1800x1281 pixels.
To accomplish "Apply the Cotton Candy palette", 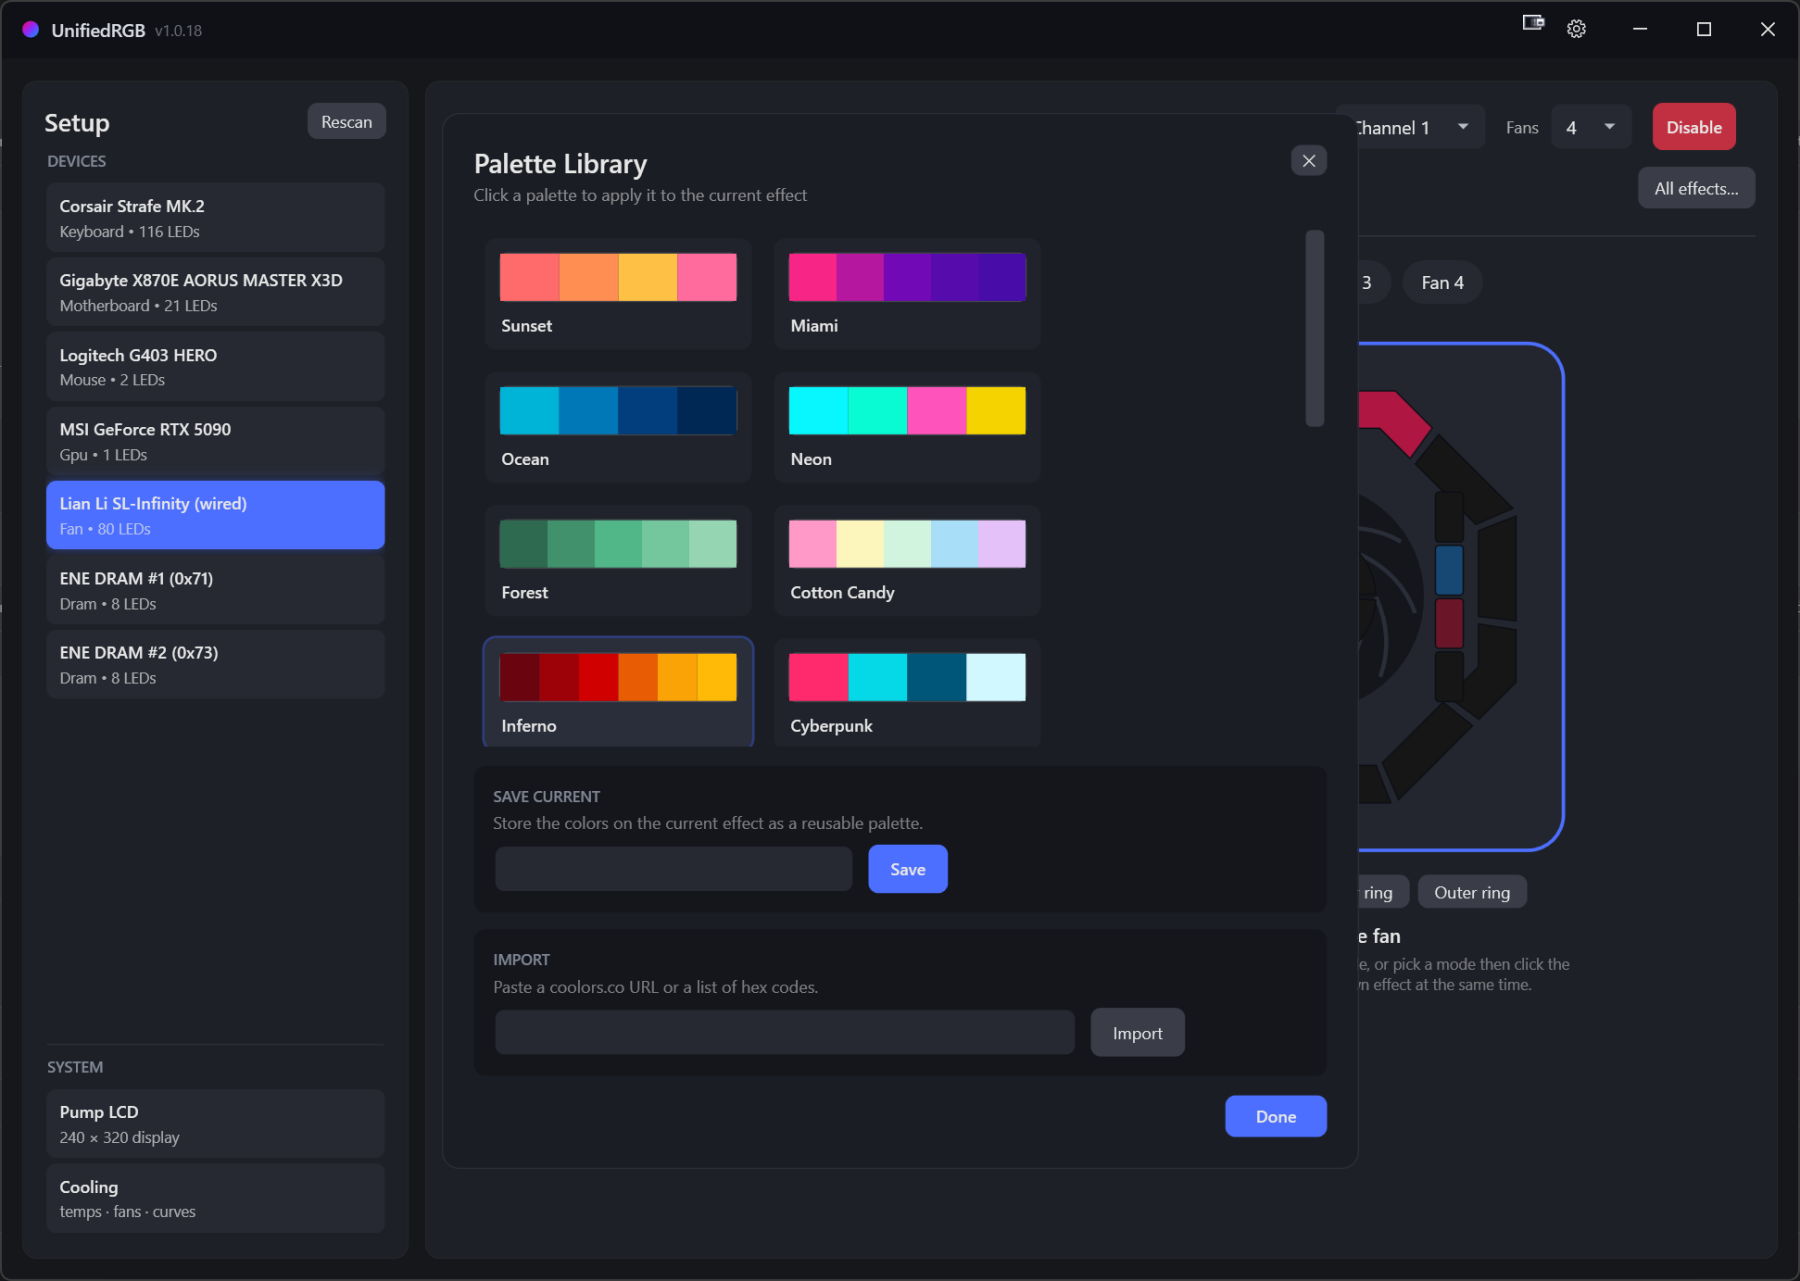I will tap(907, 560).
